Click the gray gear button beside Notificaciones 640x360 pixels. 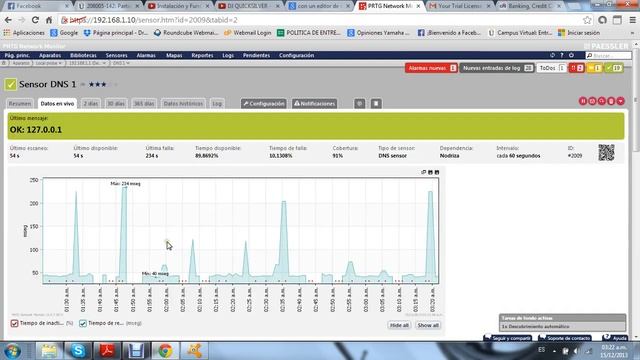pyautogui.click(x=360, y=104)
